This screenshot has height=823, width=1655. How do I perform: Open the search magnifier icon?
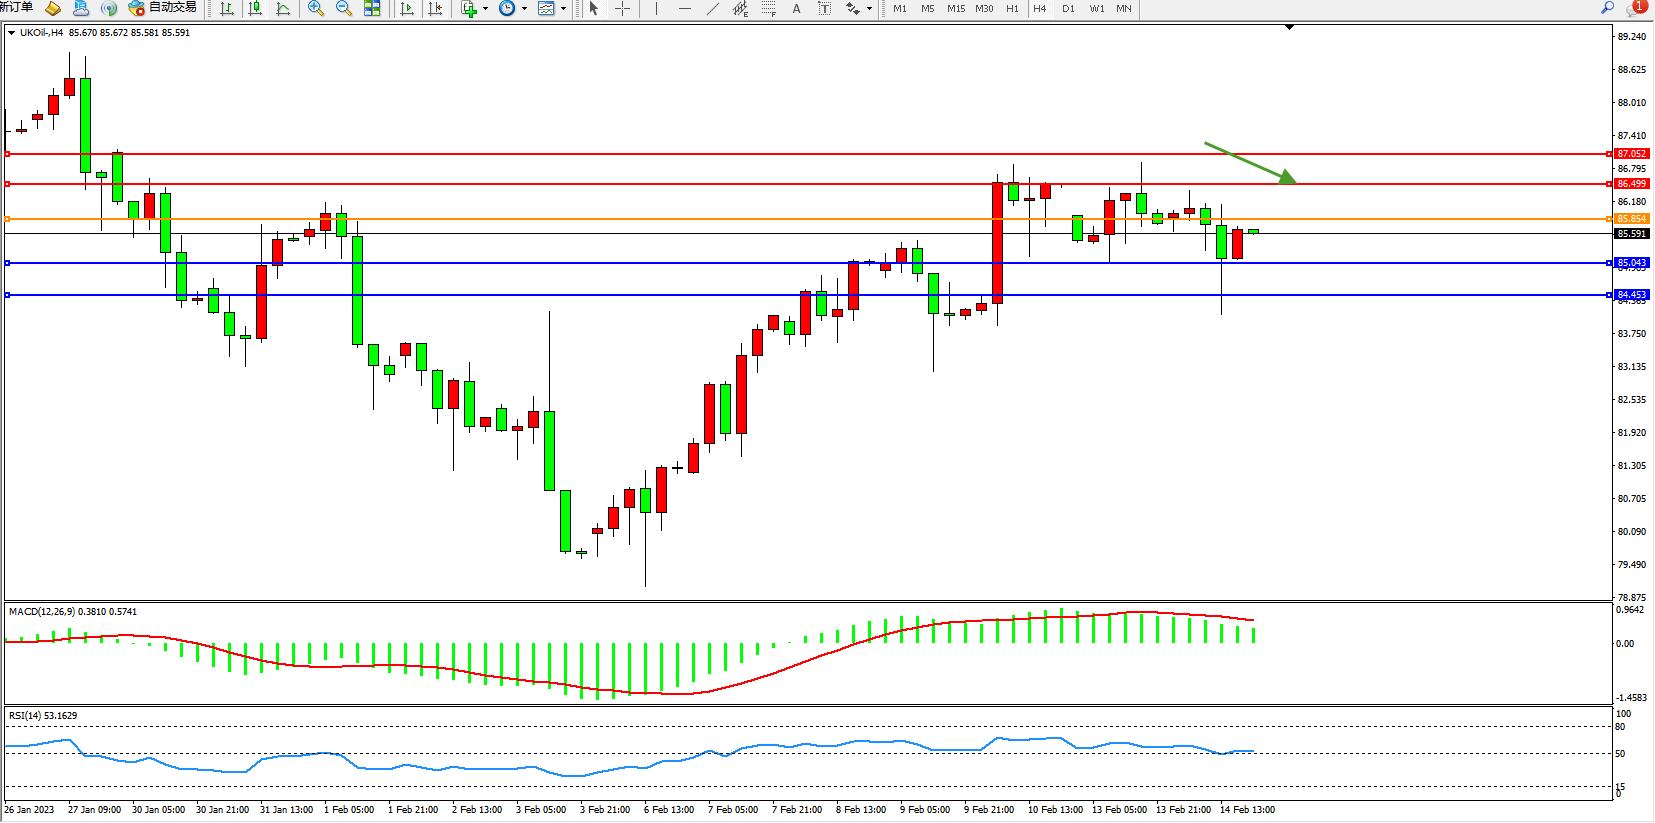1608,8
